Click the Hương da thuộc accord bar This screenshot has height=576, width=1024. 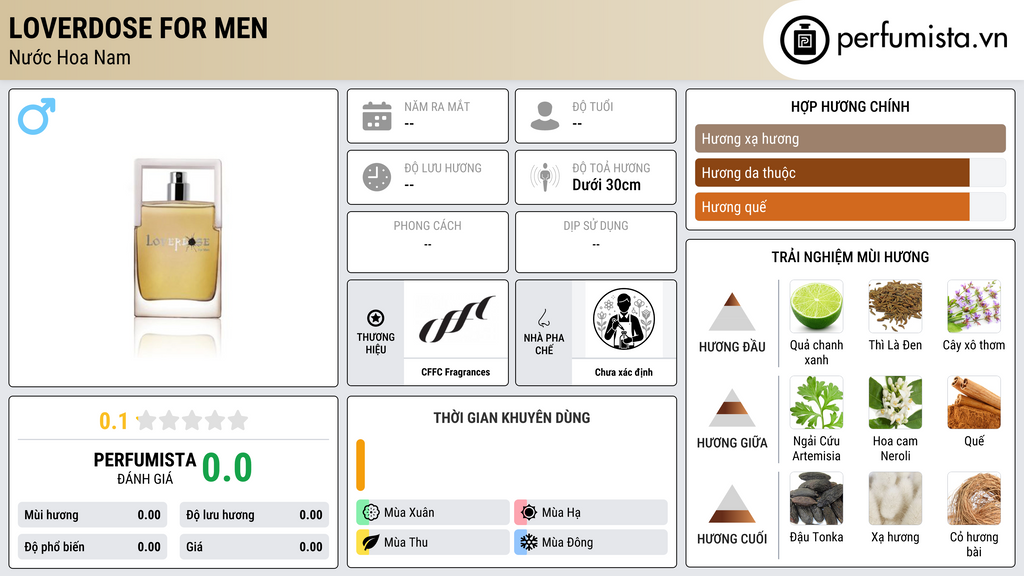(x=850, y=172)
